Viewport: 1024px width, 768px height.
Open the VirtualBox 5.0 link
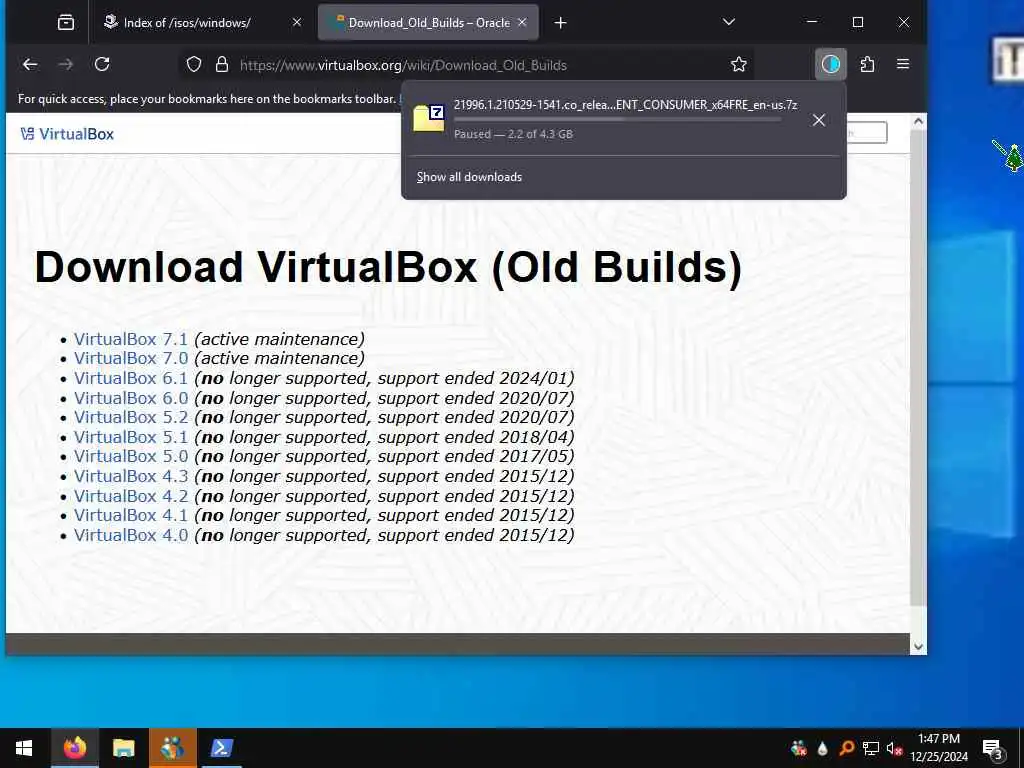point(131,456)
